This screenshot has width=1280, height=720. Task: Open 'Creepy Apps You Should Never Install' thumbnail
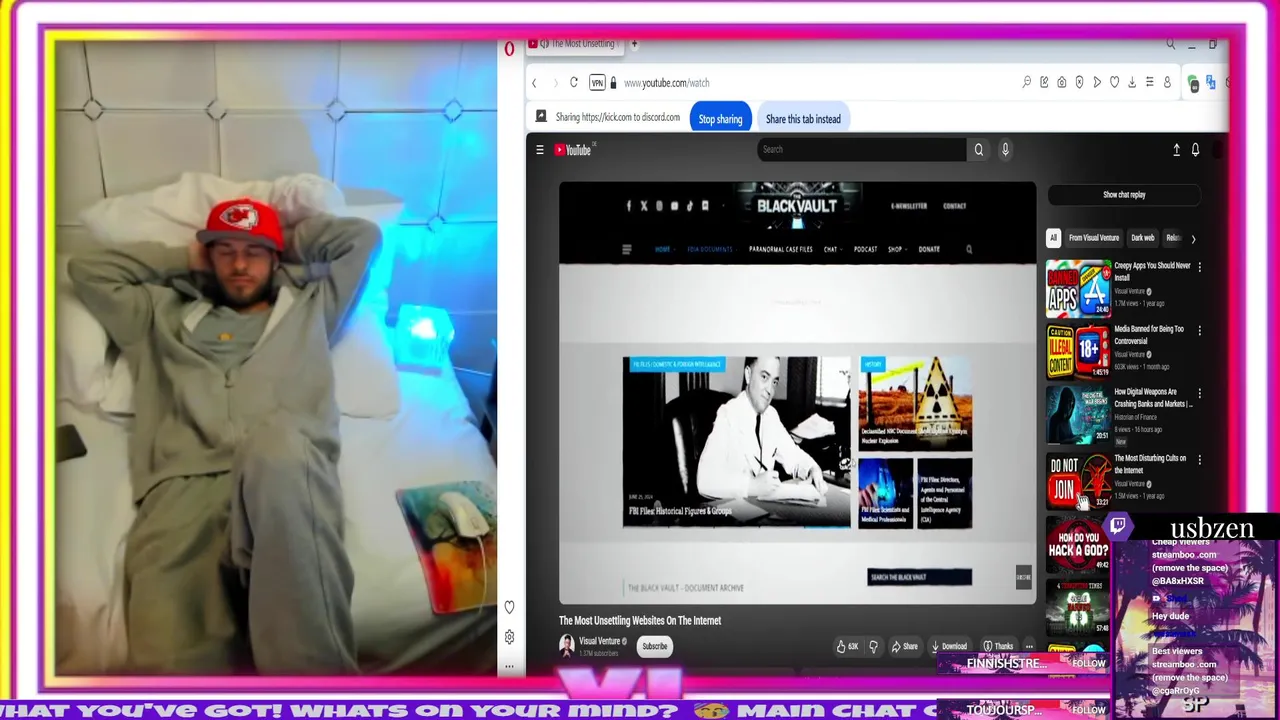pyautogui.click(x=1078, y=288)
